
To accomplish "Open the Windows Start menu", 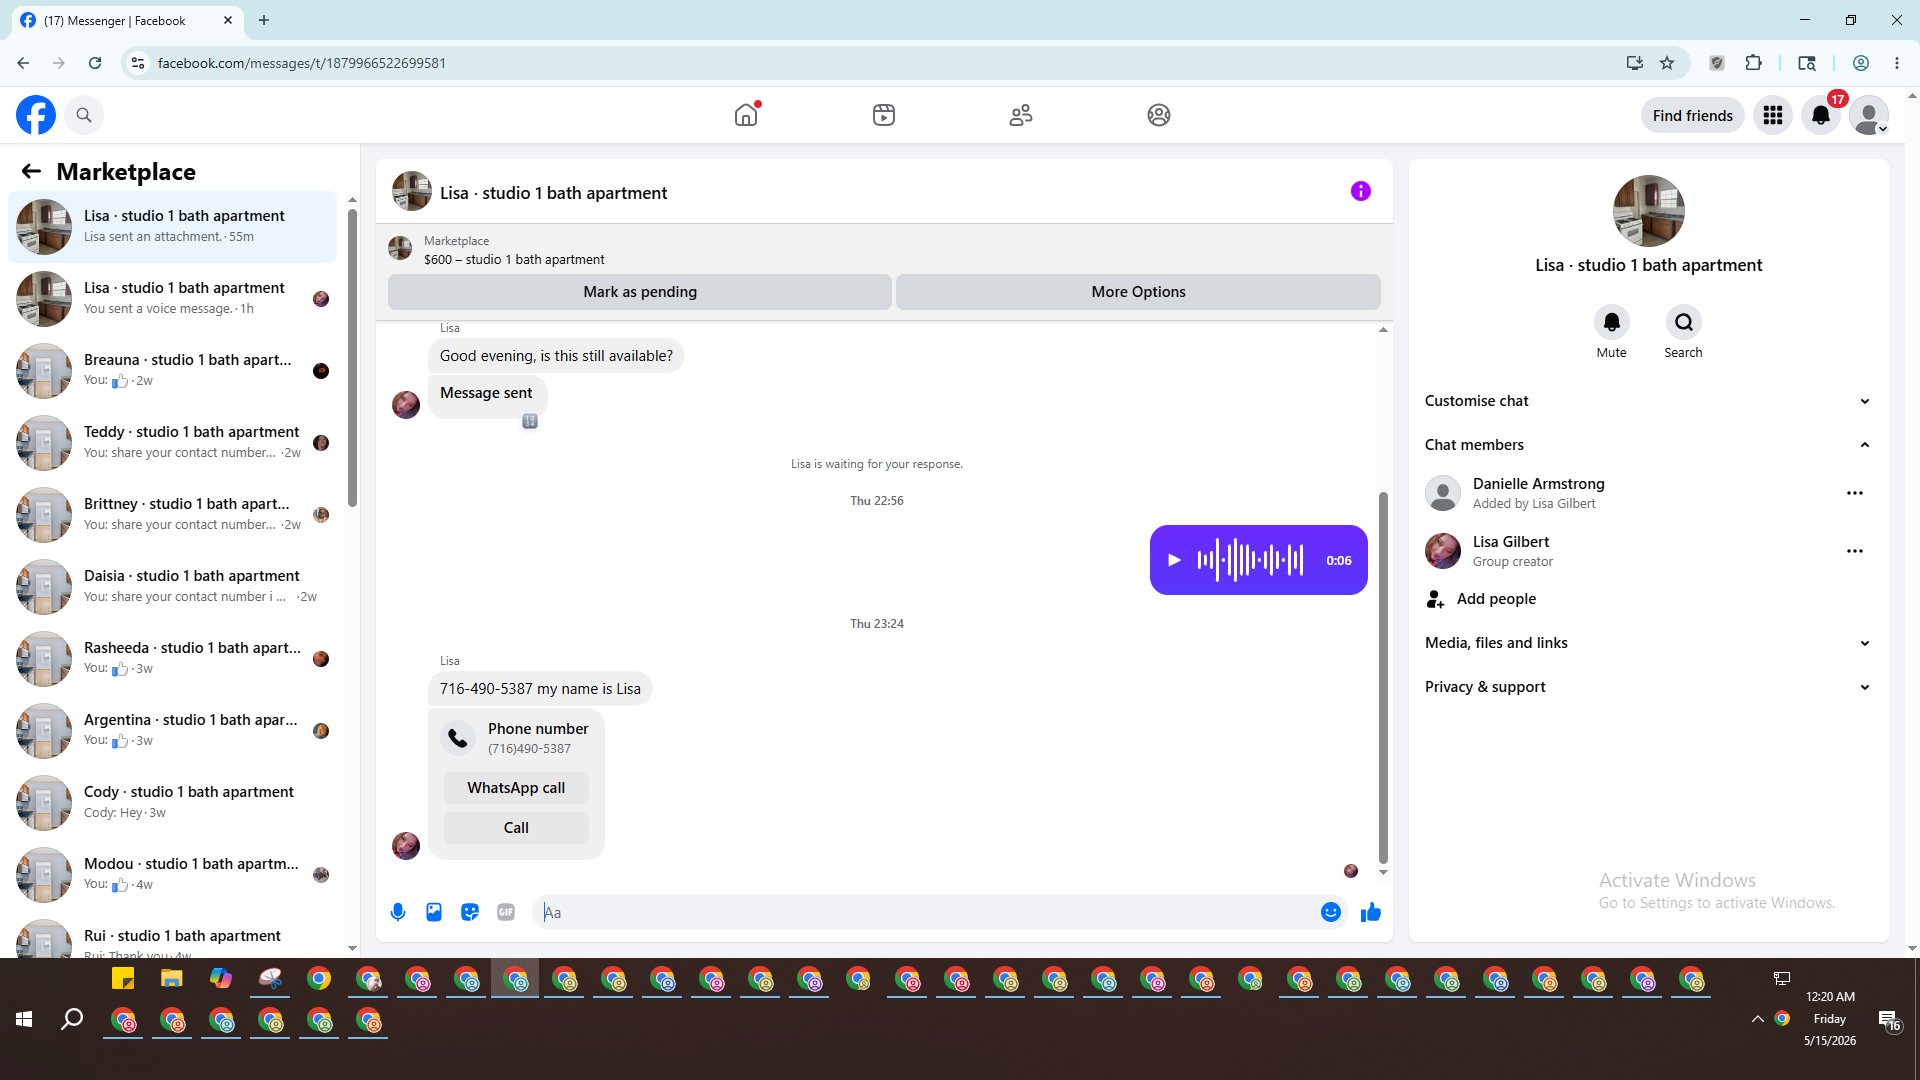I will coord(24,1019).
